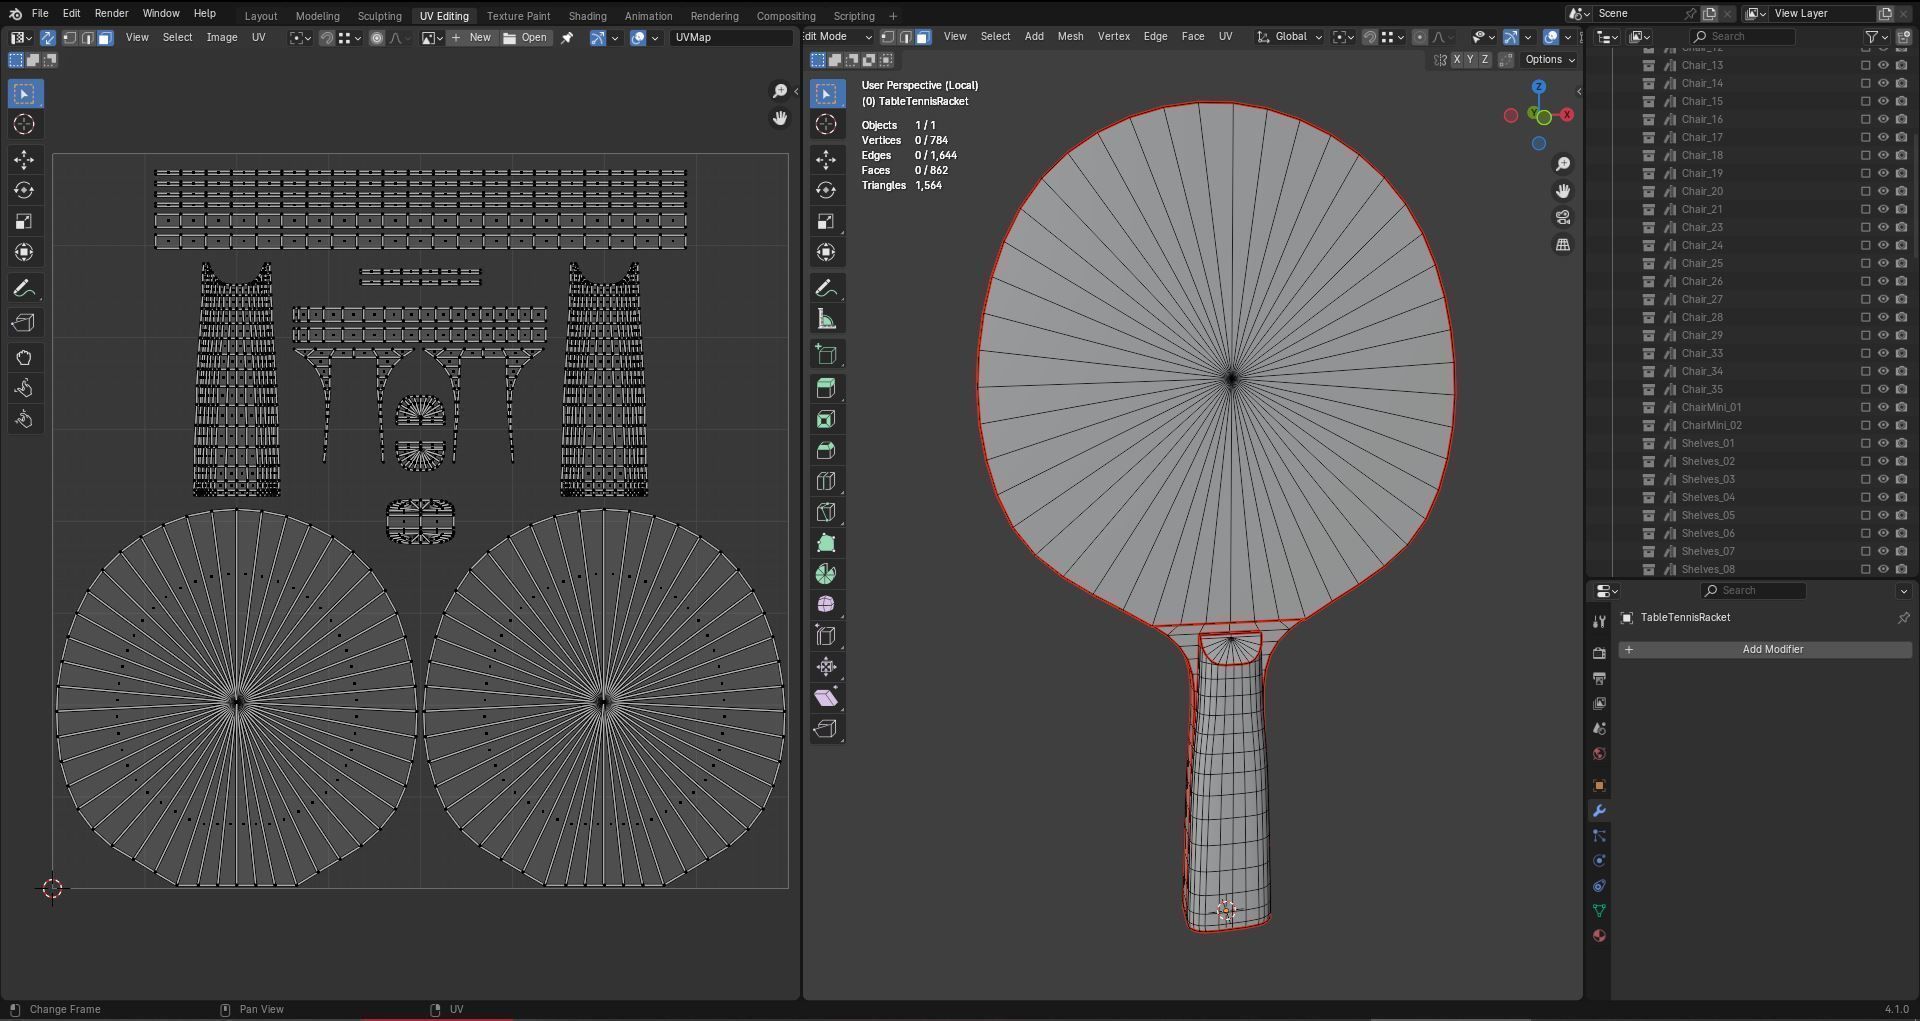Switch to the Shading workspace tab
The image size is (1920, 1021).
coord(587,16)
